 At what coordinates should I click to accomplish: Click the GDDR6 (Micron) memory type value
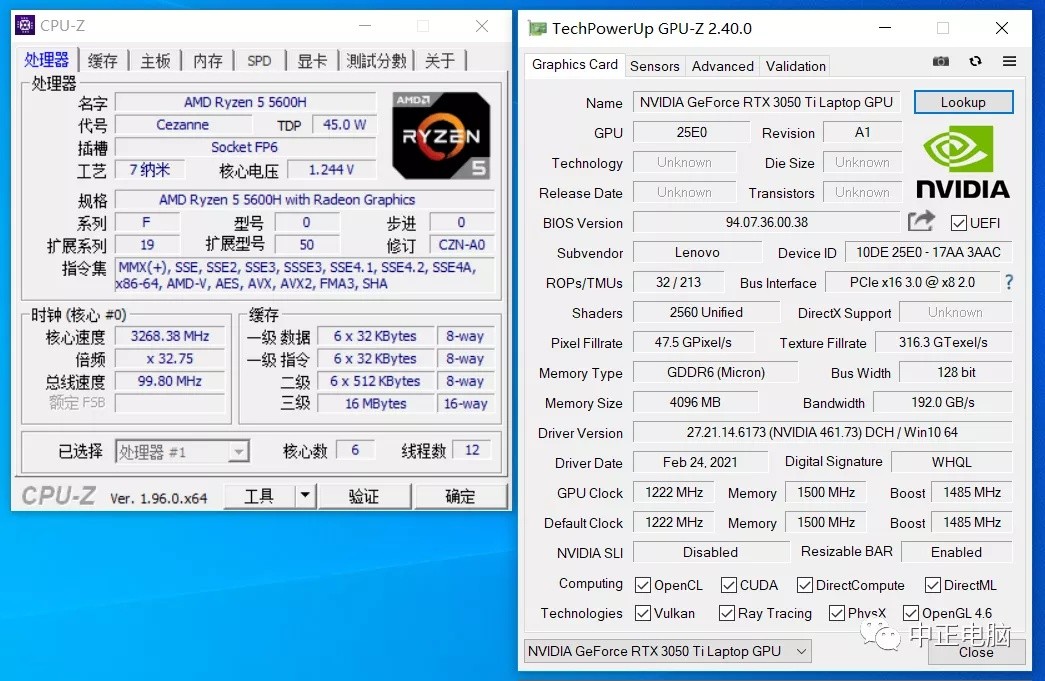click(x=716, y=372)
